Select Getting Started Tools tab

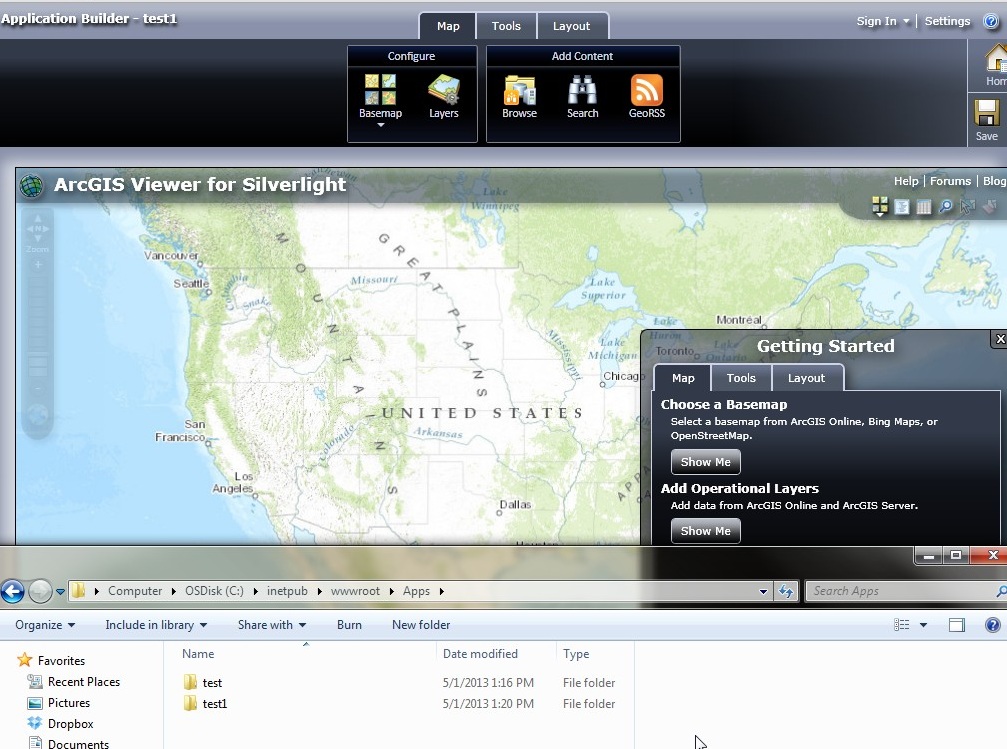tap(741, 378)
